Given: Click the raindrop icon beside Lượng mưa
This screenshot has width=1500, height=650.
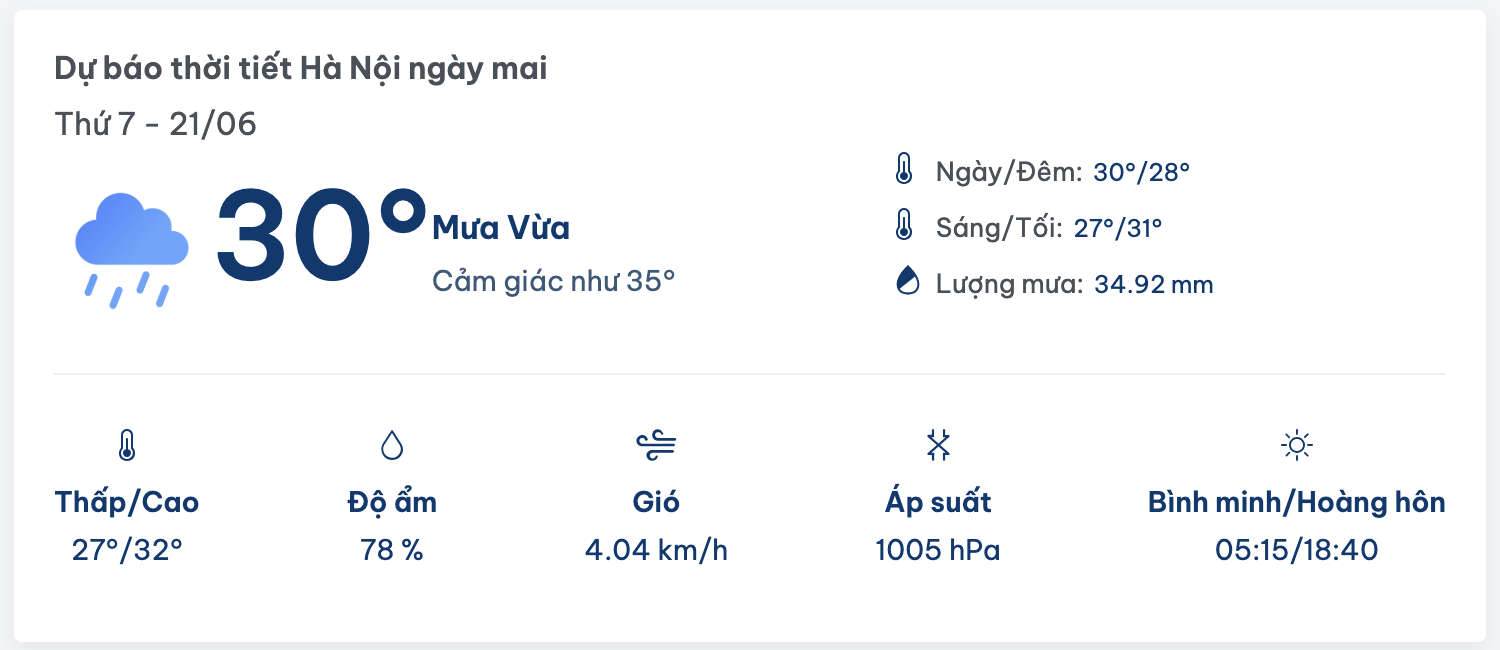Looking at the screenshot, I should pyautogui.click(x=905, y=281).
